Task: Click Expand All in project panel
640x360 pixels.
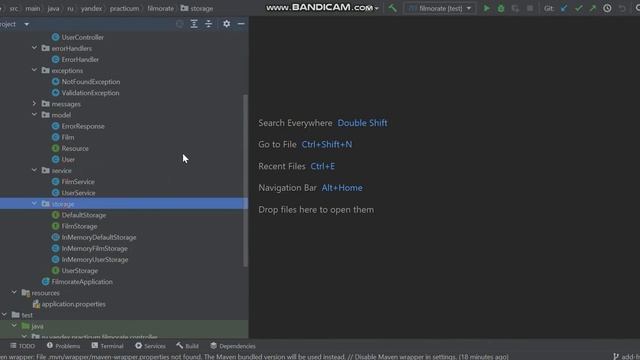Action: coord(194,24)
